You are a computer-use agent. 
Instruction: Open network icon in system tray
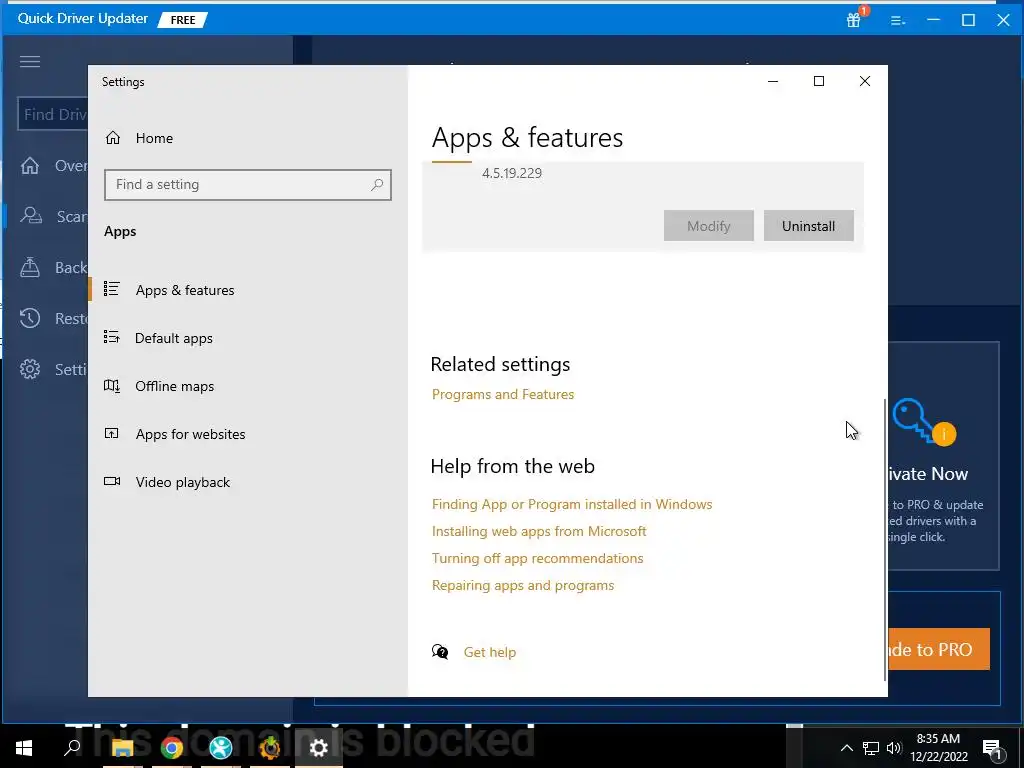[871, 748]
